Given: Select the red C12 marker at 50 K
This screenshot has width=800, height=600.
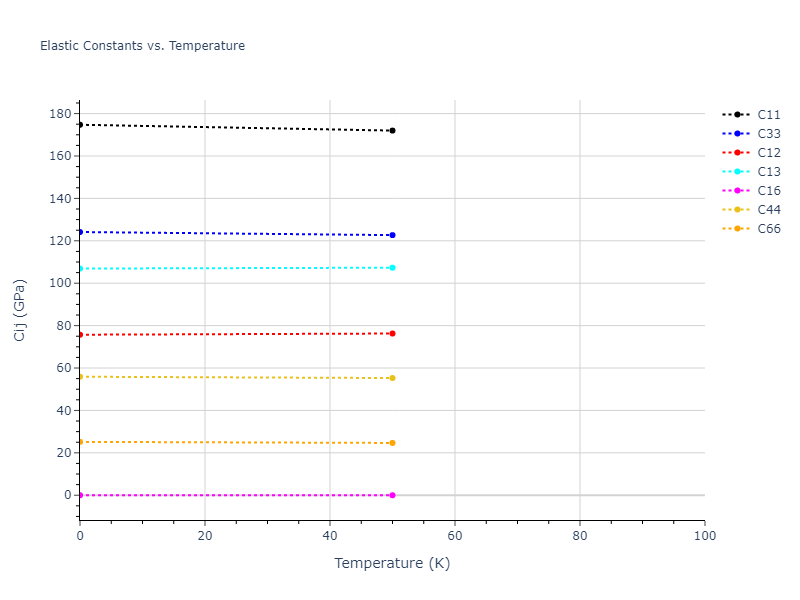Looking at the screenshot, I should tap(392, 333).
